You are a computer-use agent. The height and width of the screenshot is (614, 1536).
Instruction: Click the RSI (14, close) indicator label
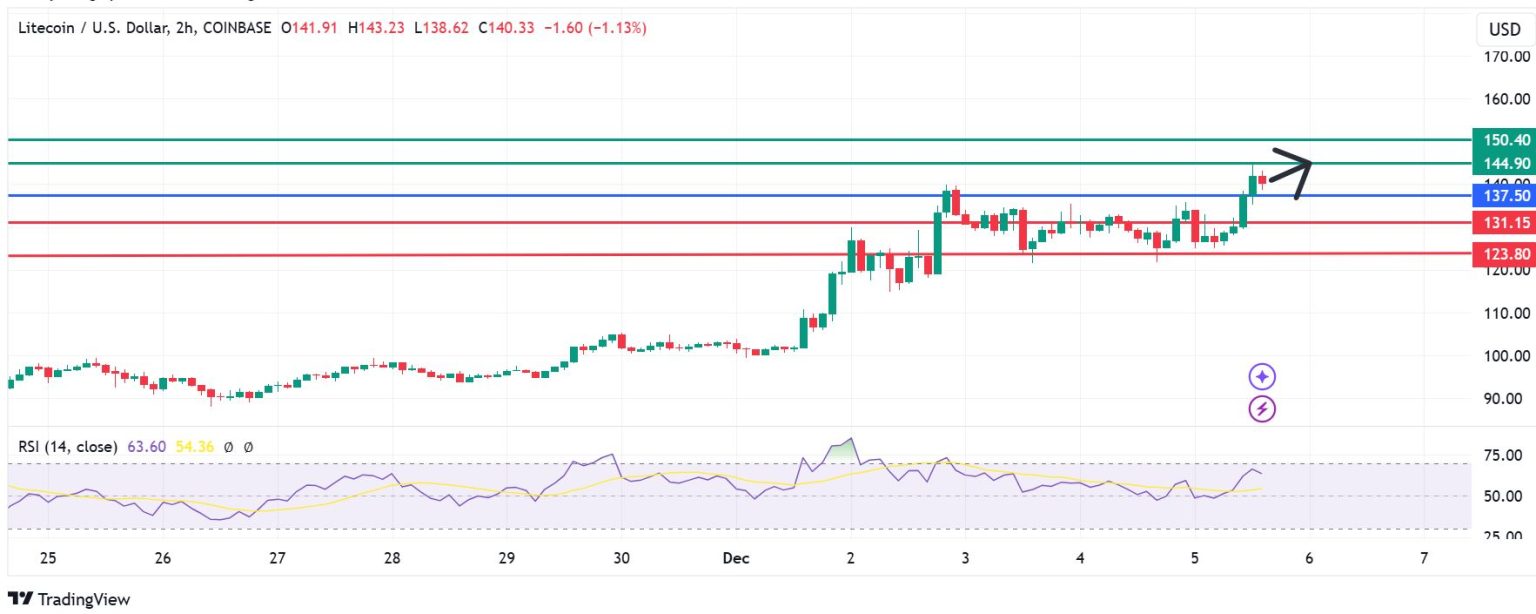[x=68, y=447]
